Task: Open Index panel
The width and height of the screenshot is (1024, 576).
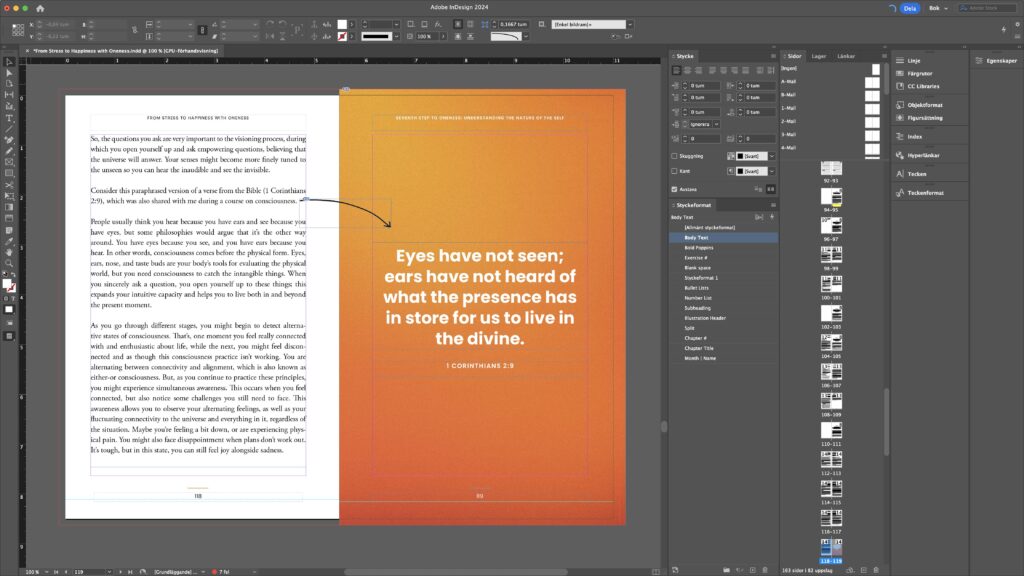Action: click(914, 137)
